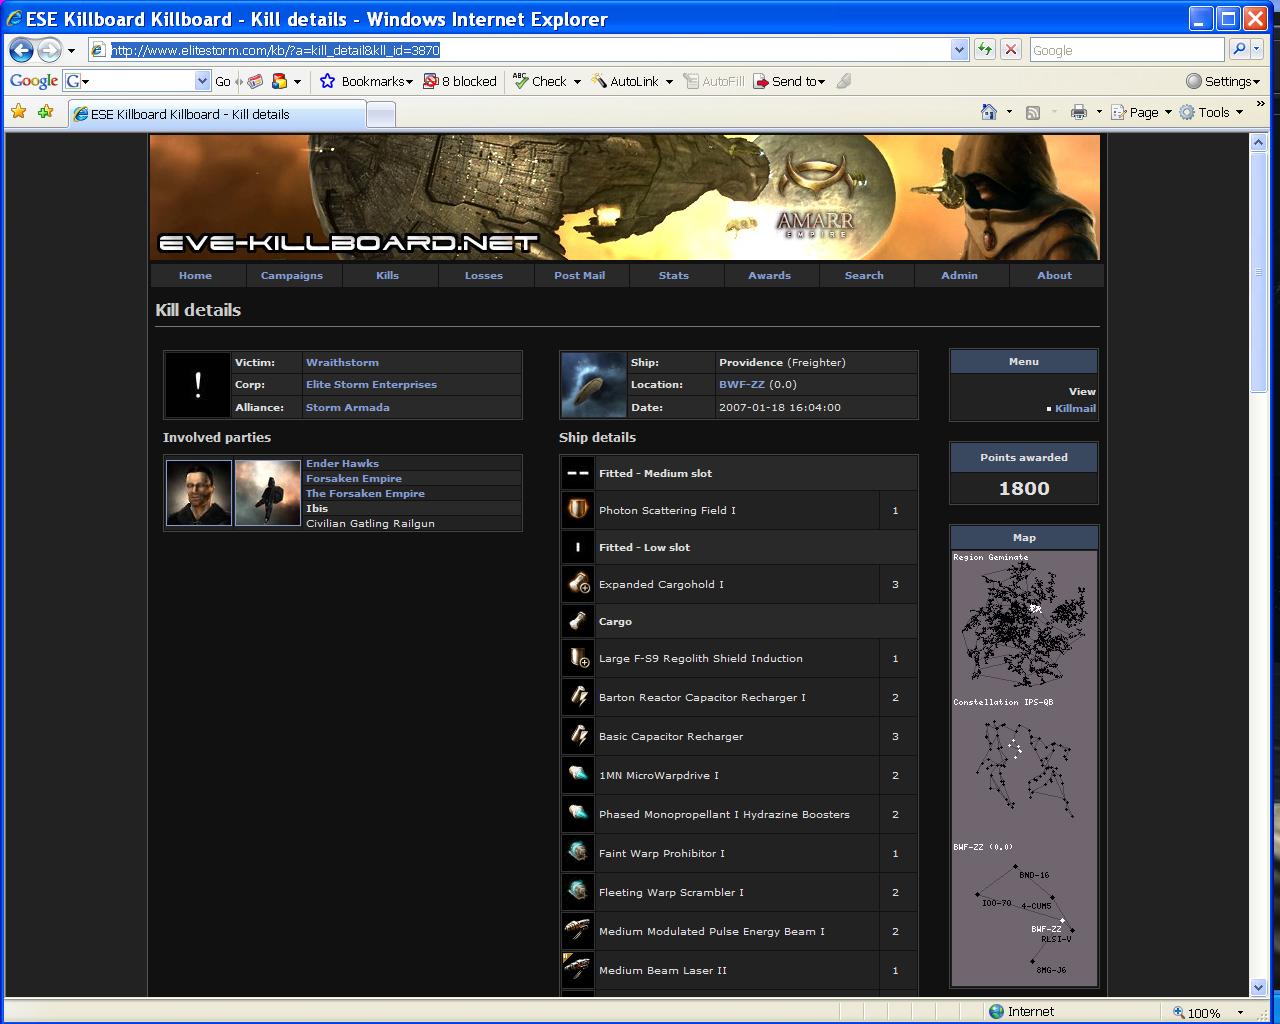Open a new blank tab button
Viewport: 1280px width, 1024px height.
pos(381,115)
